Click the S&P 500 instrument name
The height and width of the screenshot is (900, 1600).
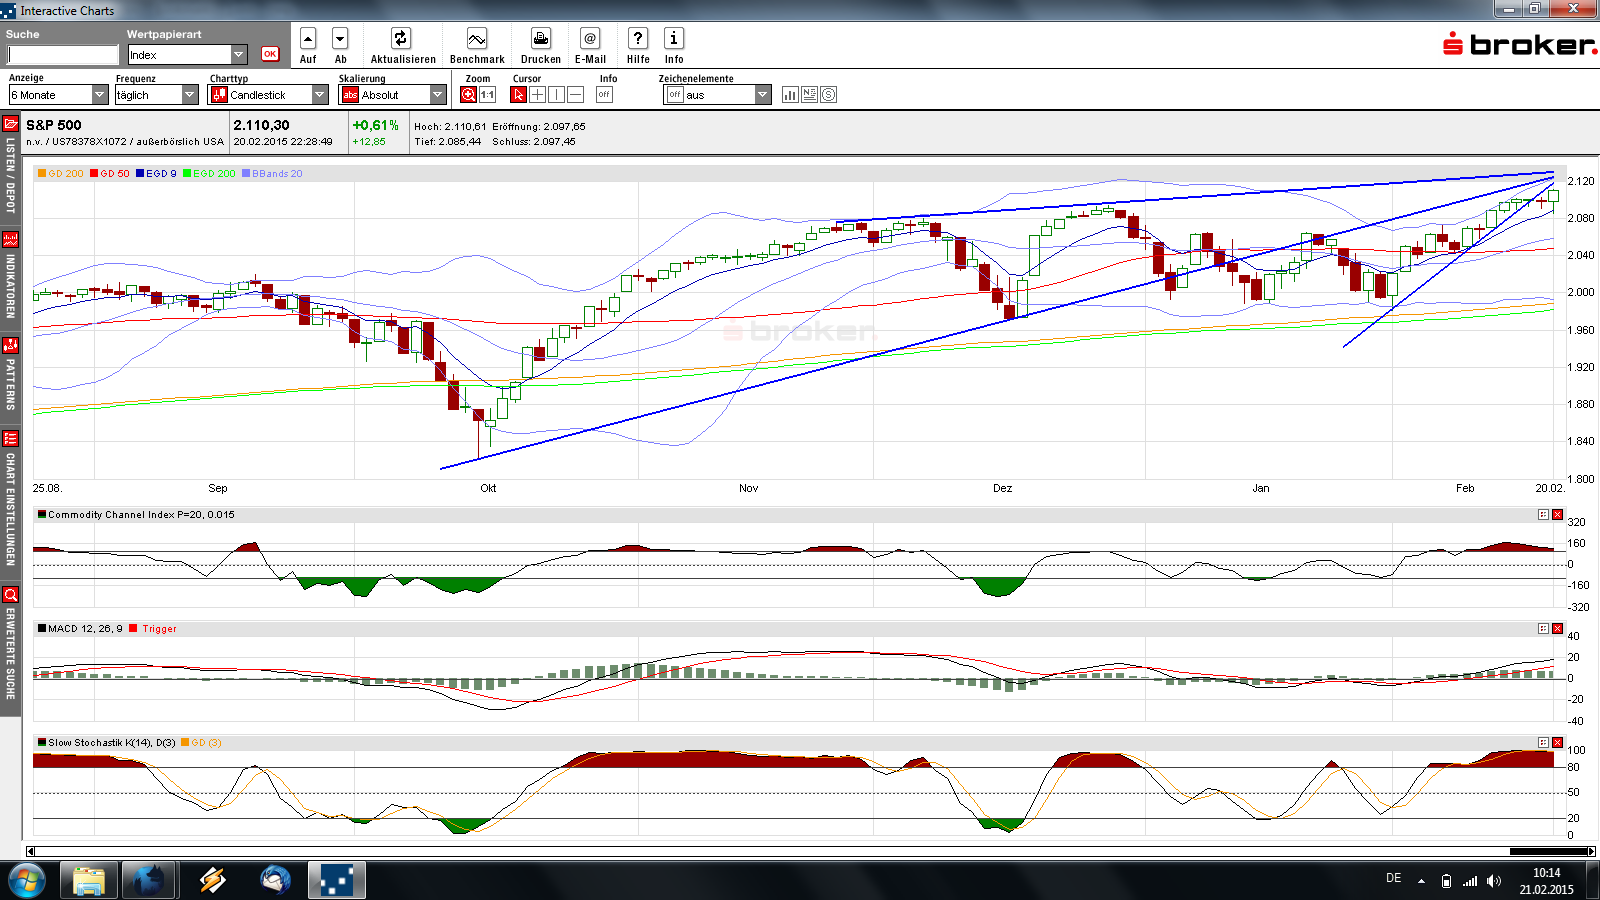(x=54, y=125)
